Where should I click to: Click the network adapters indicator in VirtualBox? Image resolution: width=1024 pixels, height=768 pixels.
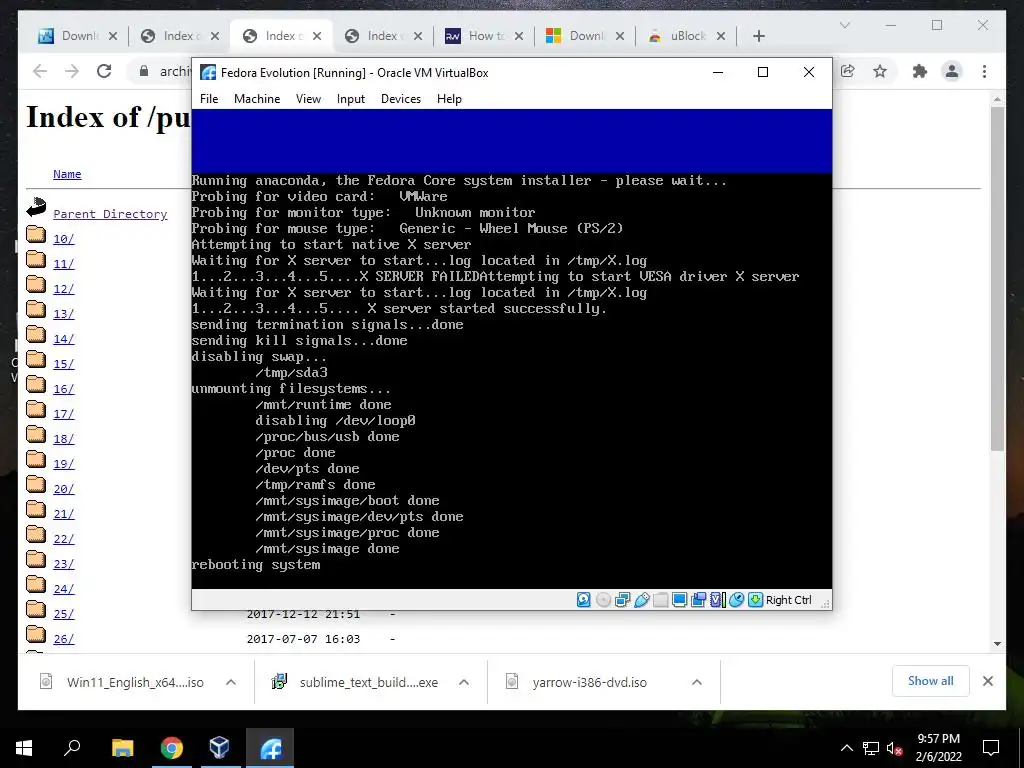622,600
